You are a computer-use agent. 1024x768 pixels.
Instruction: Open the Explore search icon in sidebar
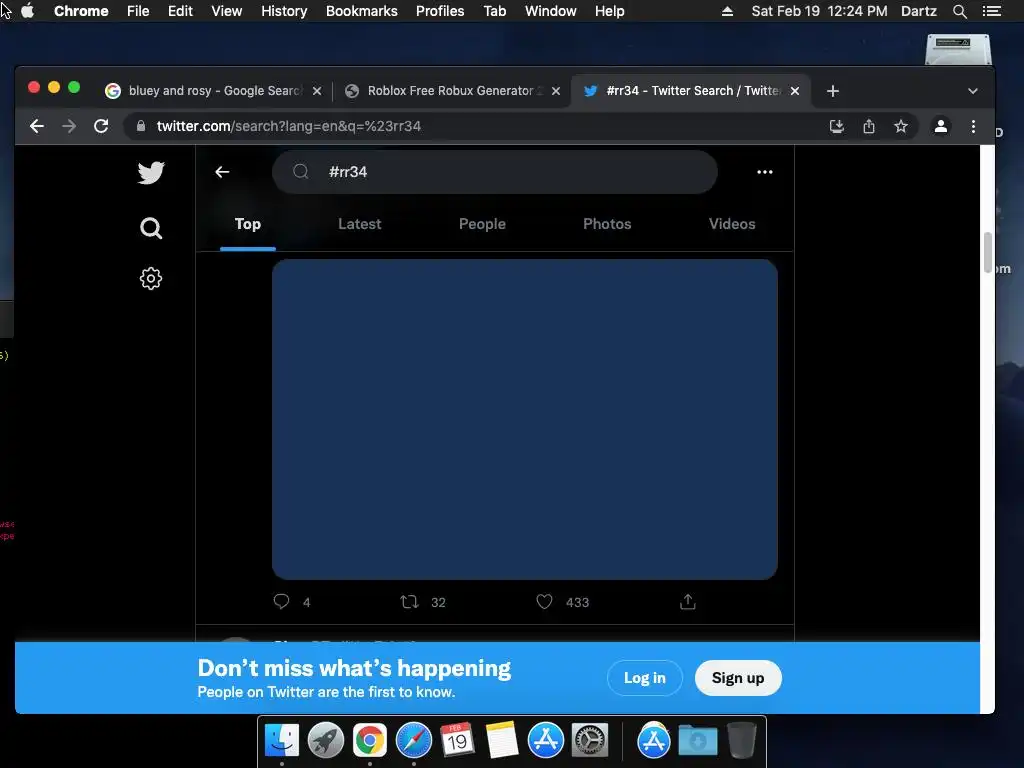(x=151, y=228)
